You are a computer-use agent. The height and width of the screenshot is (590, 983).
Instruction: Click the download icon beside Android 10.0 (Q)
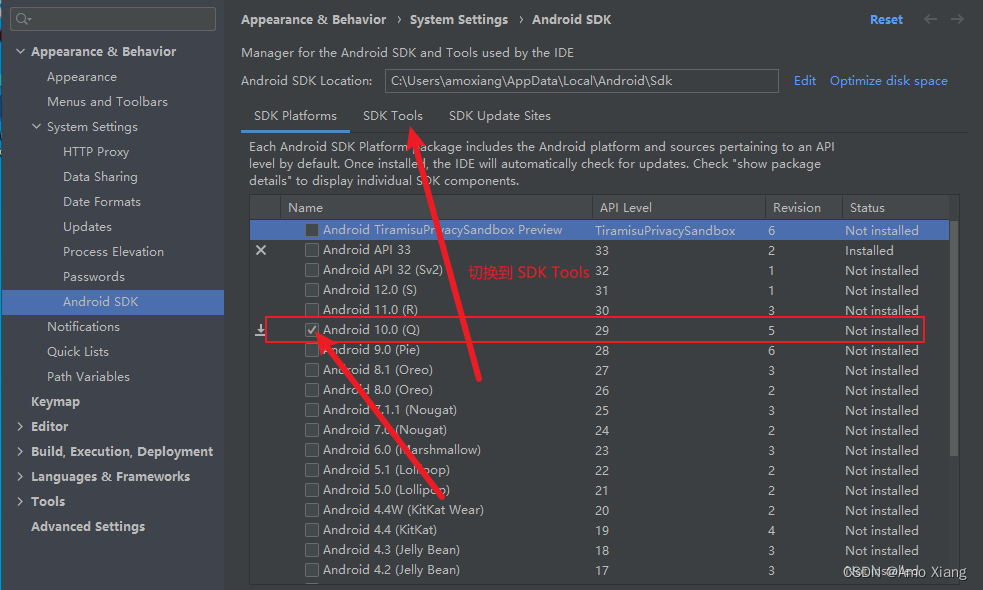pyautogui.click(x=261, y=330)
